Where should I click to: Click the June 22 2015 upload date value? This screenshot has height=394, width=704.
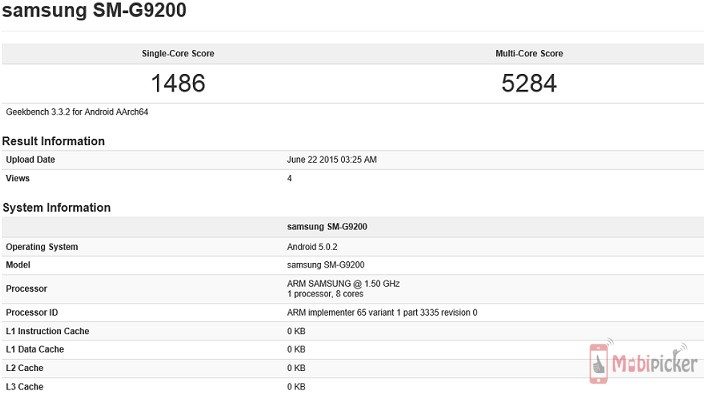[x=332, y=160]
